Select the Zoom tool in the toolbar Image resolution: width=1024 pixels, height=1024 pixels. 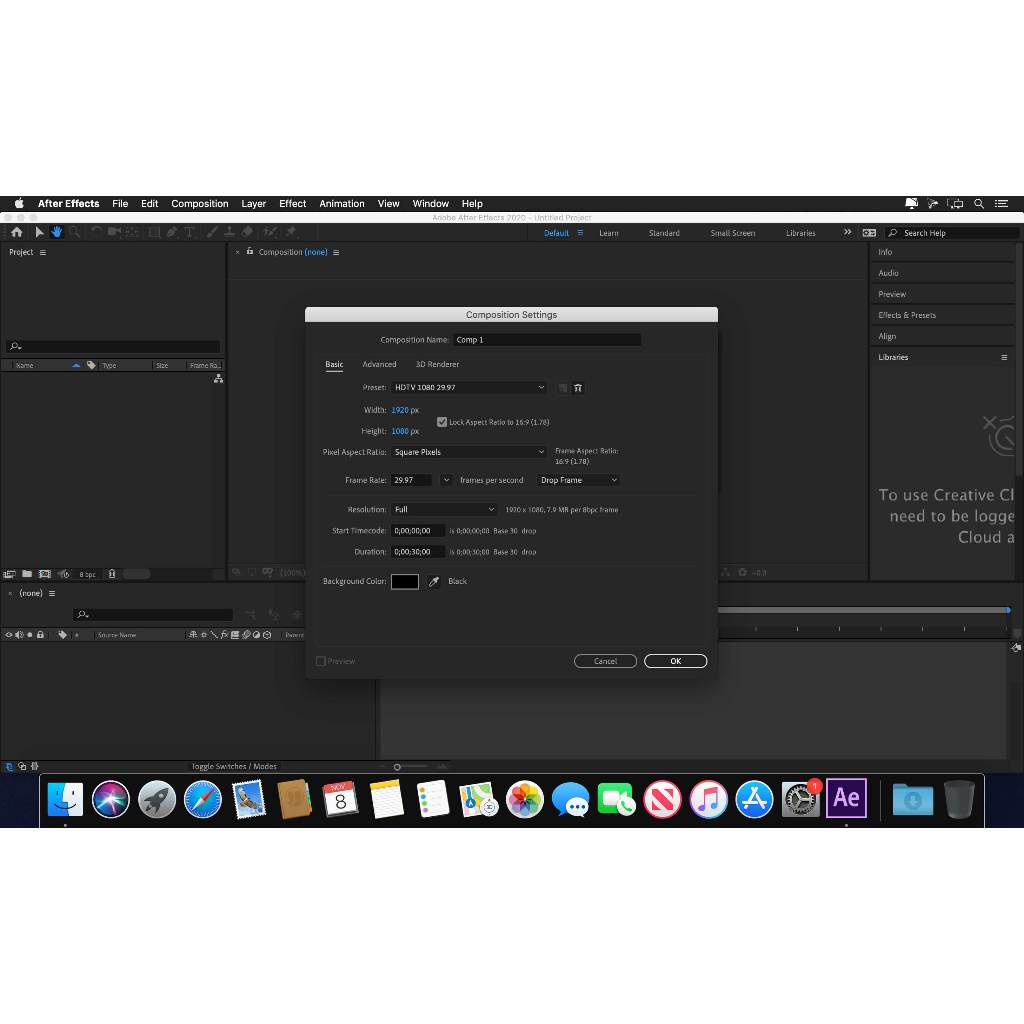click(x=75, y=232)
